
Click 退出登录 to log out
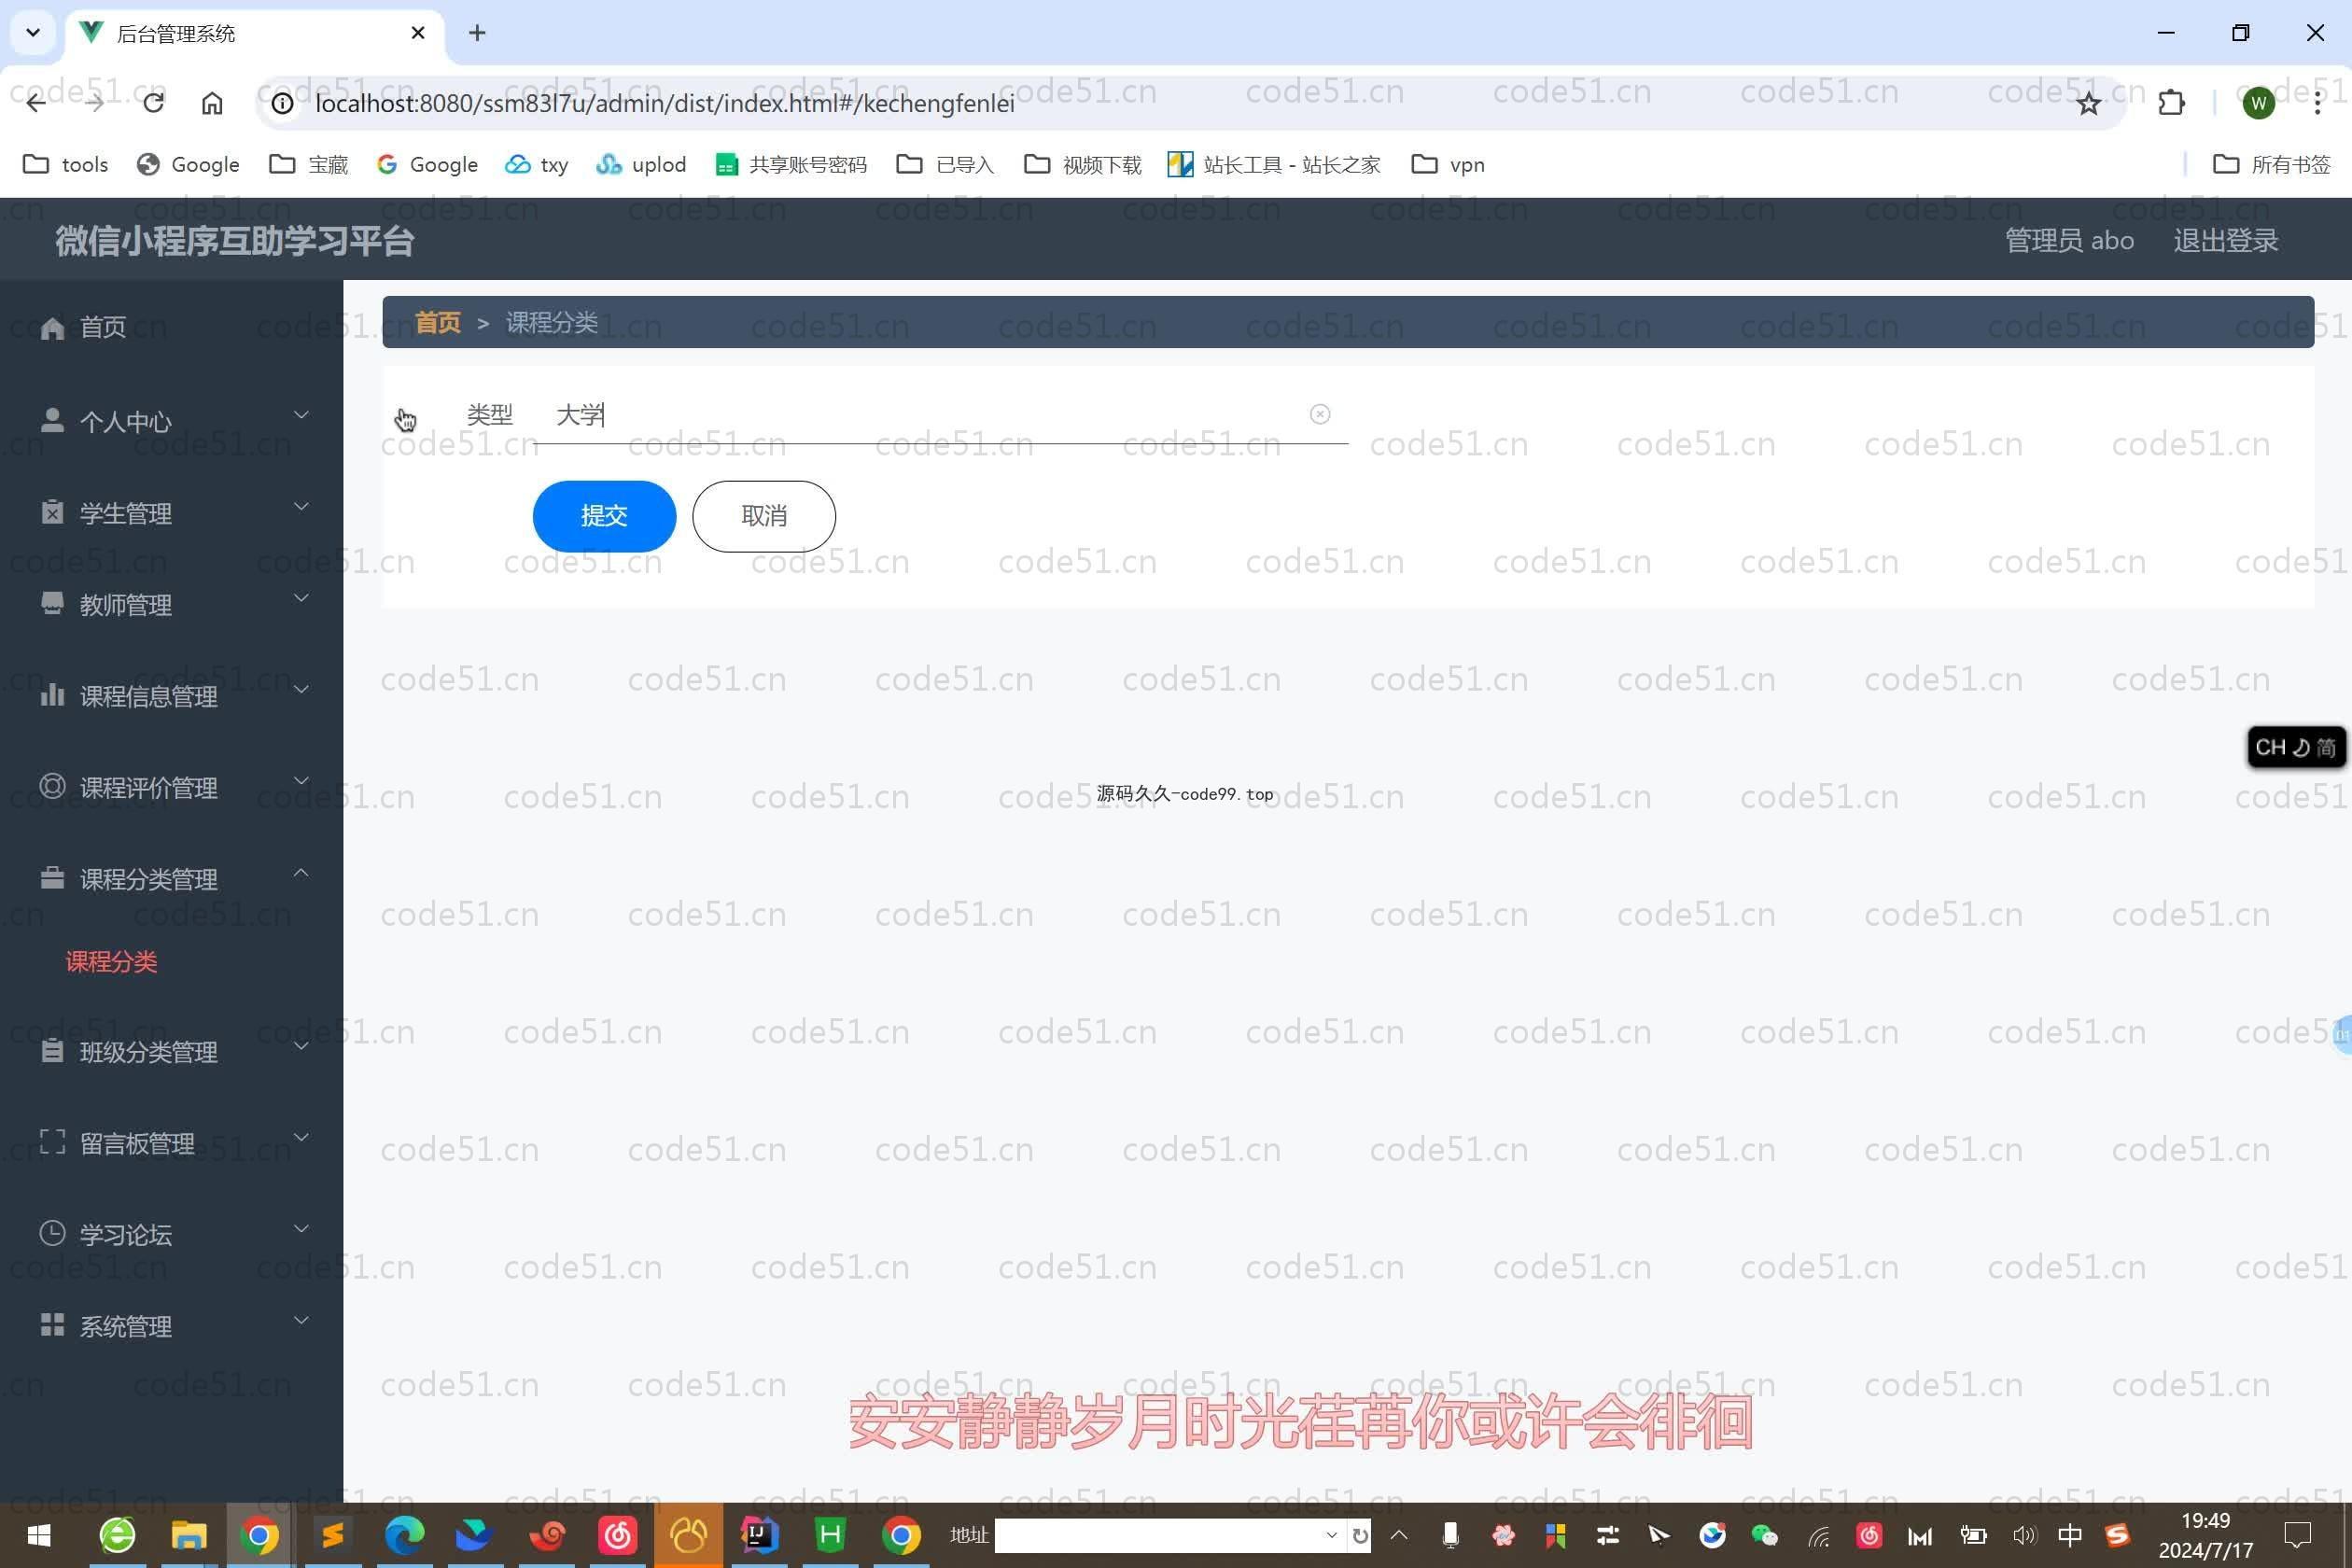click(x=2226, y=240)
